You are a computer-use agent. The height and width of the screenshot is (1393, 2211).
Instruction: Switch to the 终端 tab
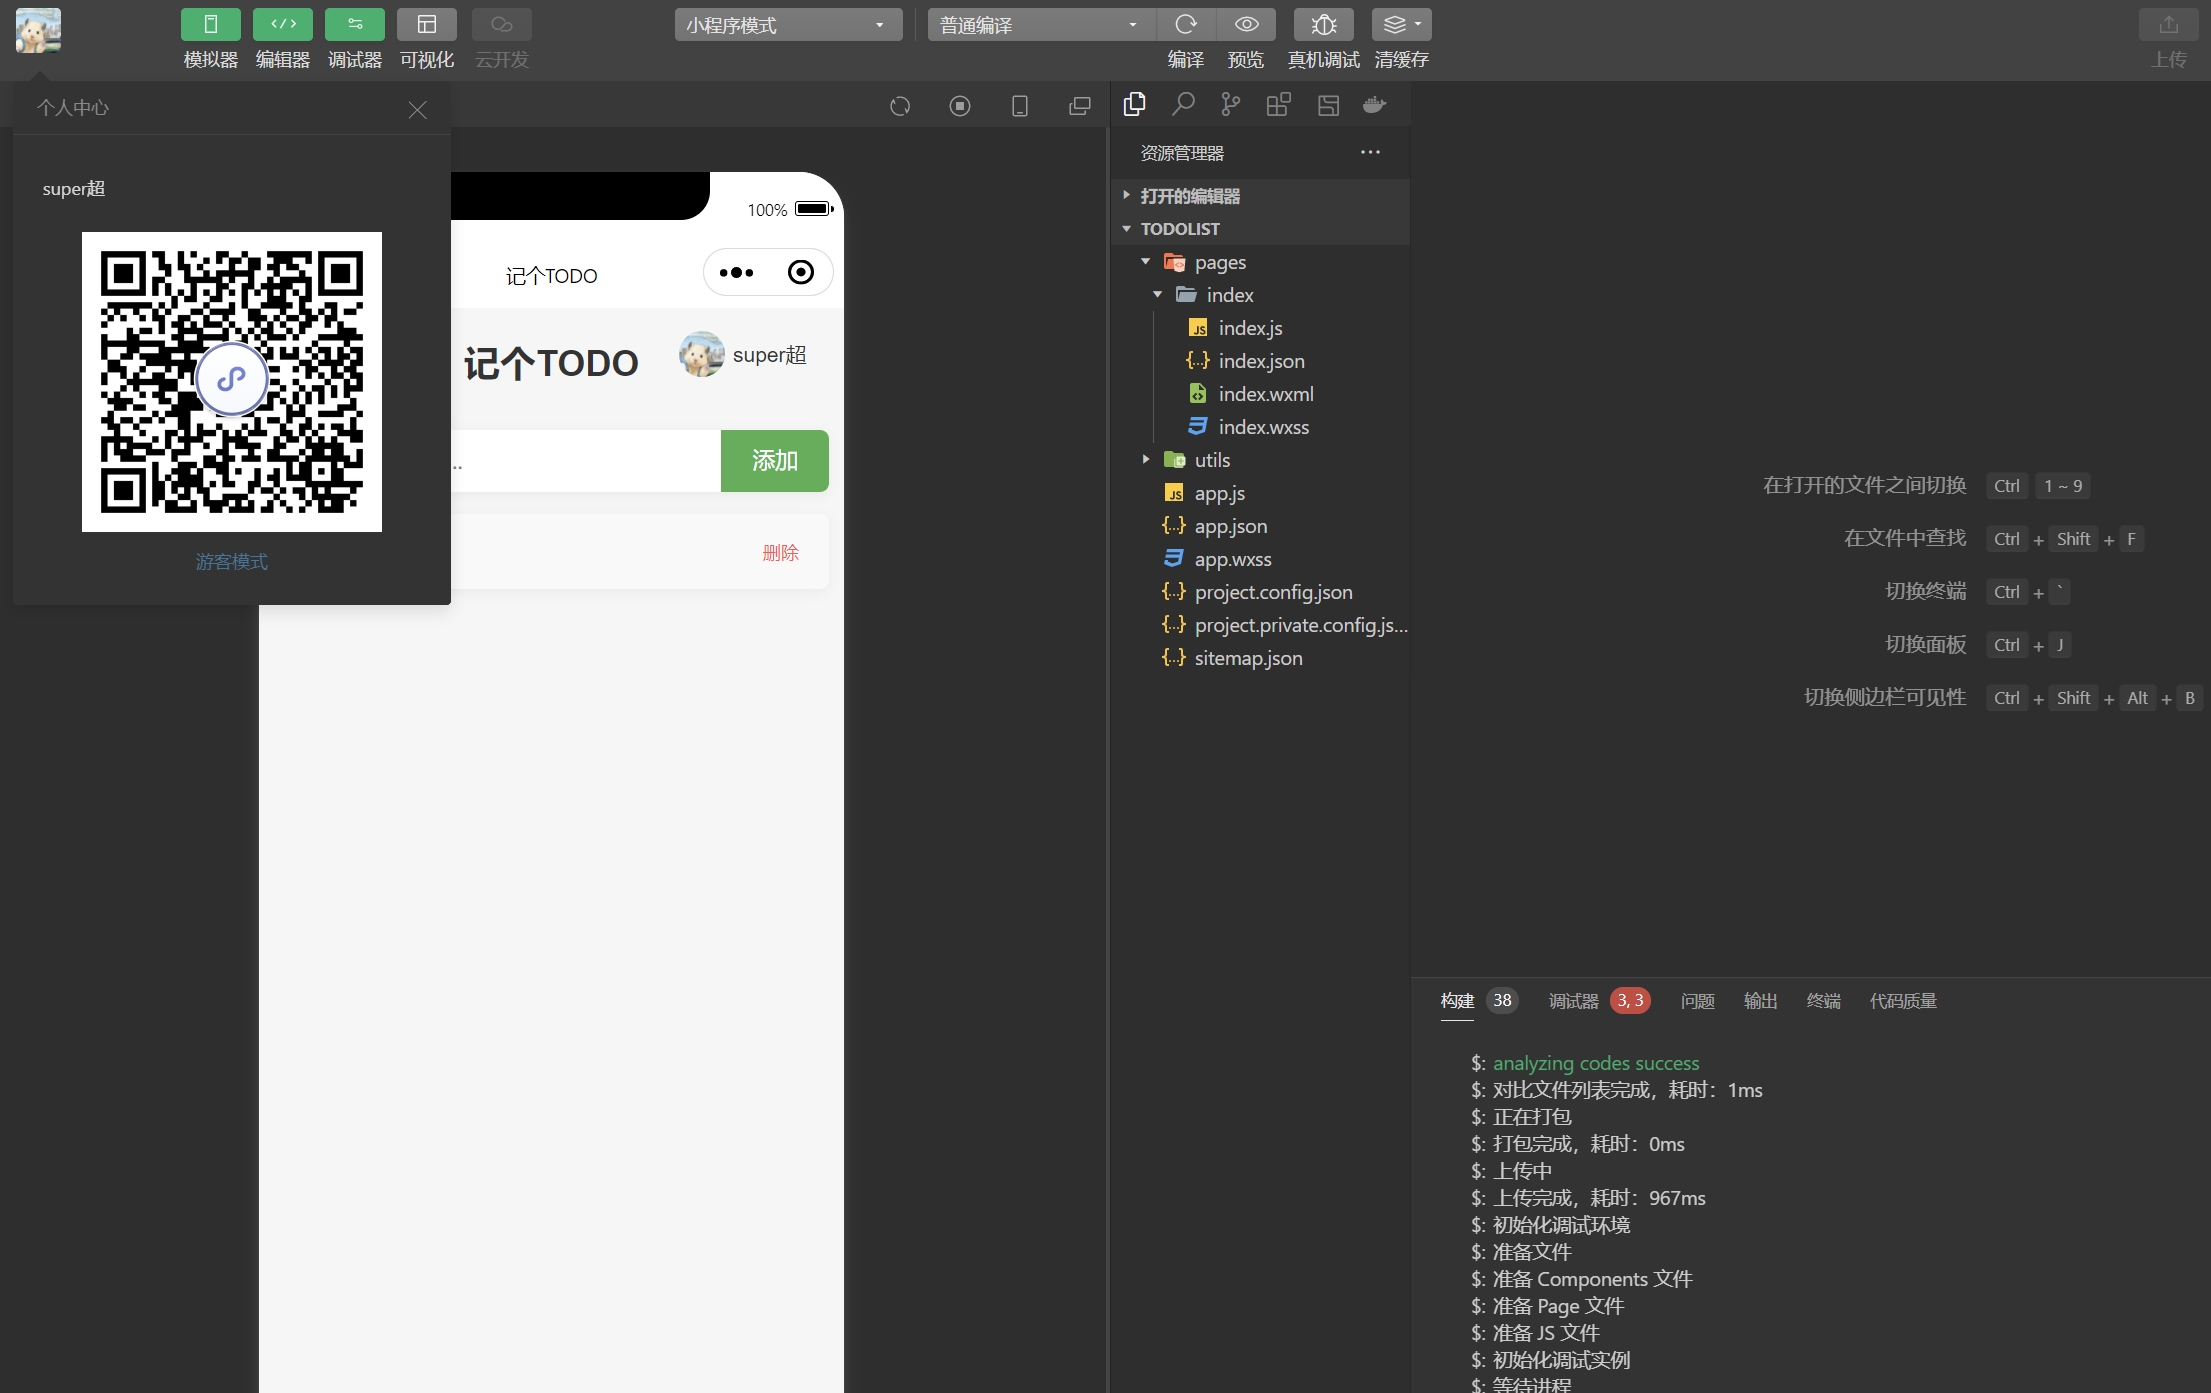click(1823, 1001)
